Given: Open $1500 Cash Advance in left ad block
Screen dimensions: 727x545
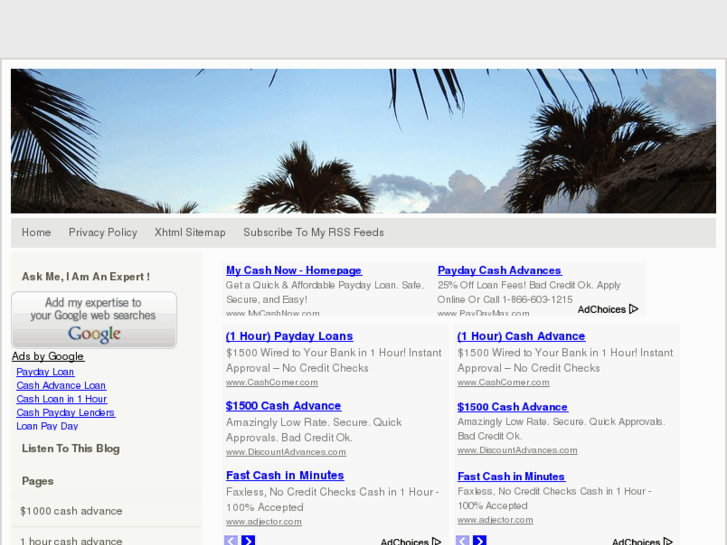Looking at the screenshot, I should (x=283, y=406).
